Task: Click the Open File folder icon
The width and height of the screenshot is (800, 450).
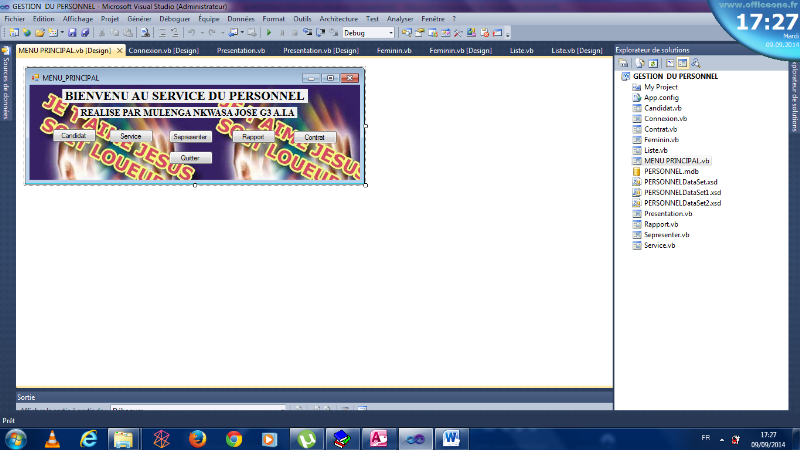Action: (40, 33)
